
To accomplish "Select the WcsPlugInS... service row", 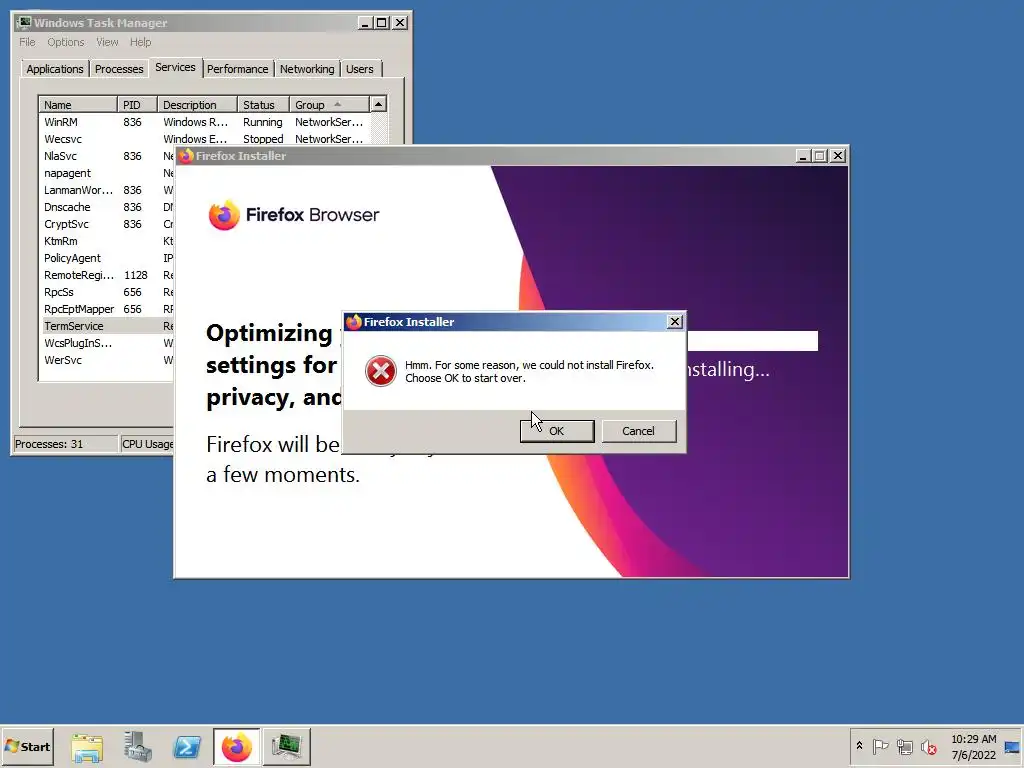I will [x=108, y=343].
